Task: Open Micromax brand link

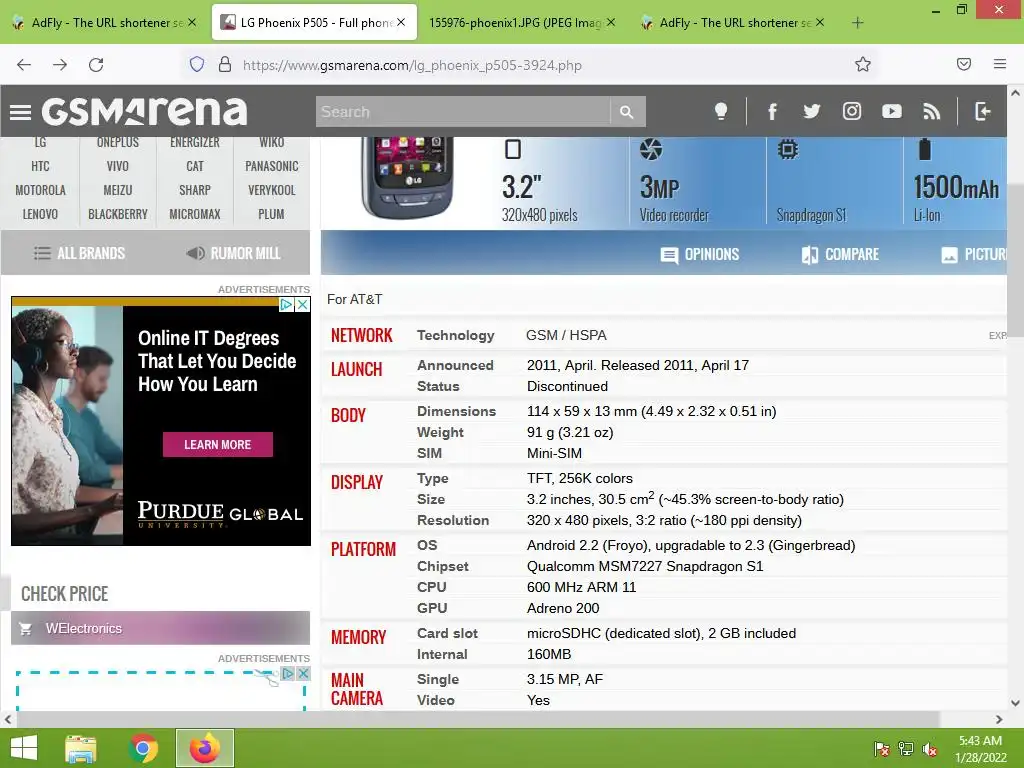Action: 195,214
